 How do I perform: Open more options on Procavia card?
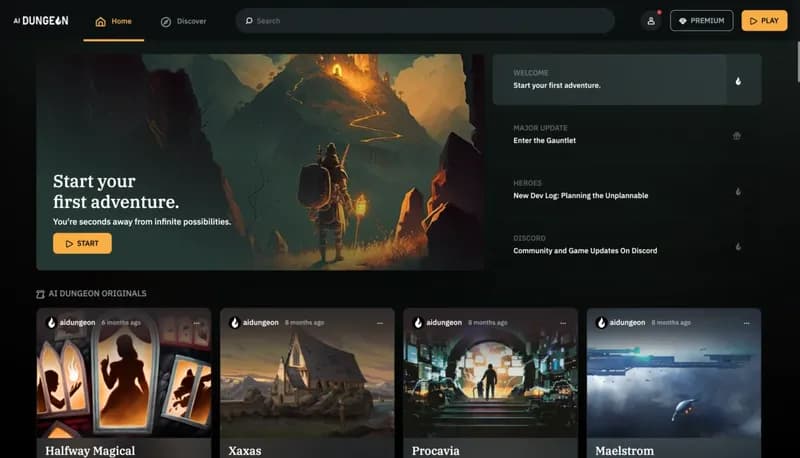click(x=563, y=323)
